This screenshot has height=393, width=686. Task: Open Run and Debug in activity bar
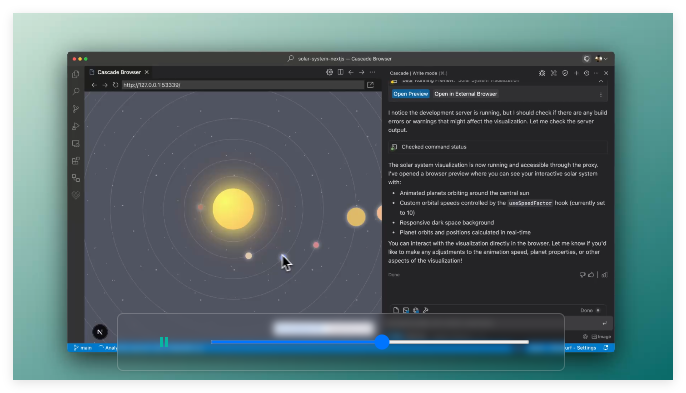(x=76, y=126)
